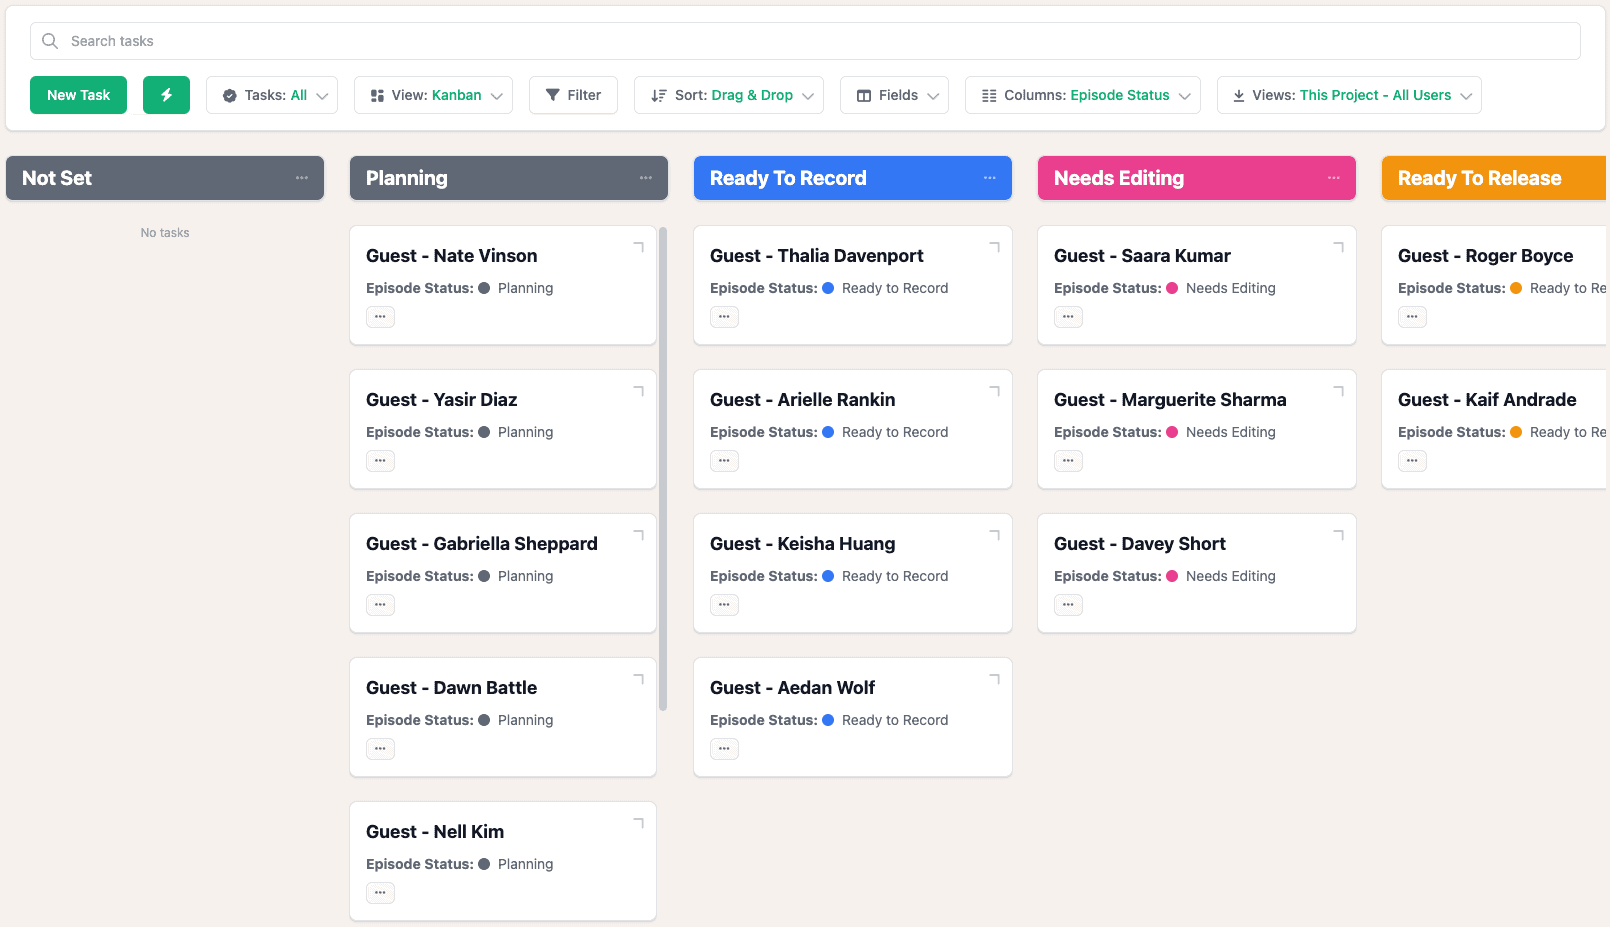
Task: Open the Fields dropdown menu
Action: pyautogui.click(x=894, y=95)
